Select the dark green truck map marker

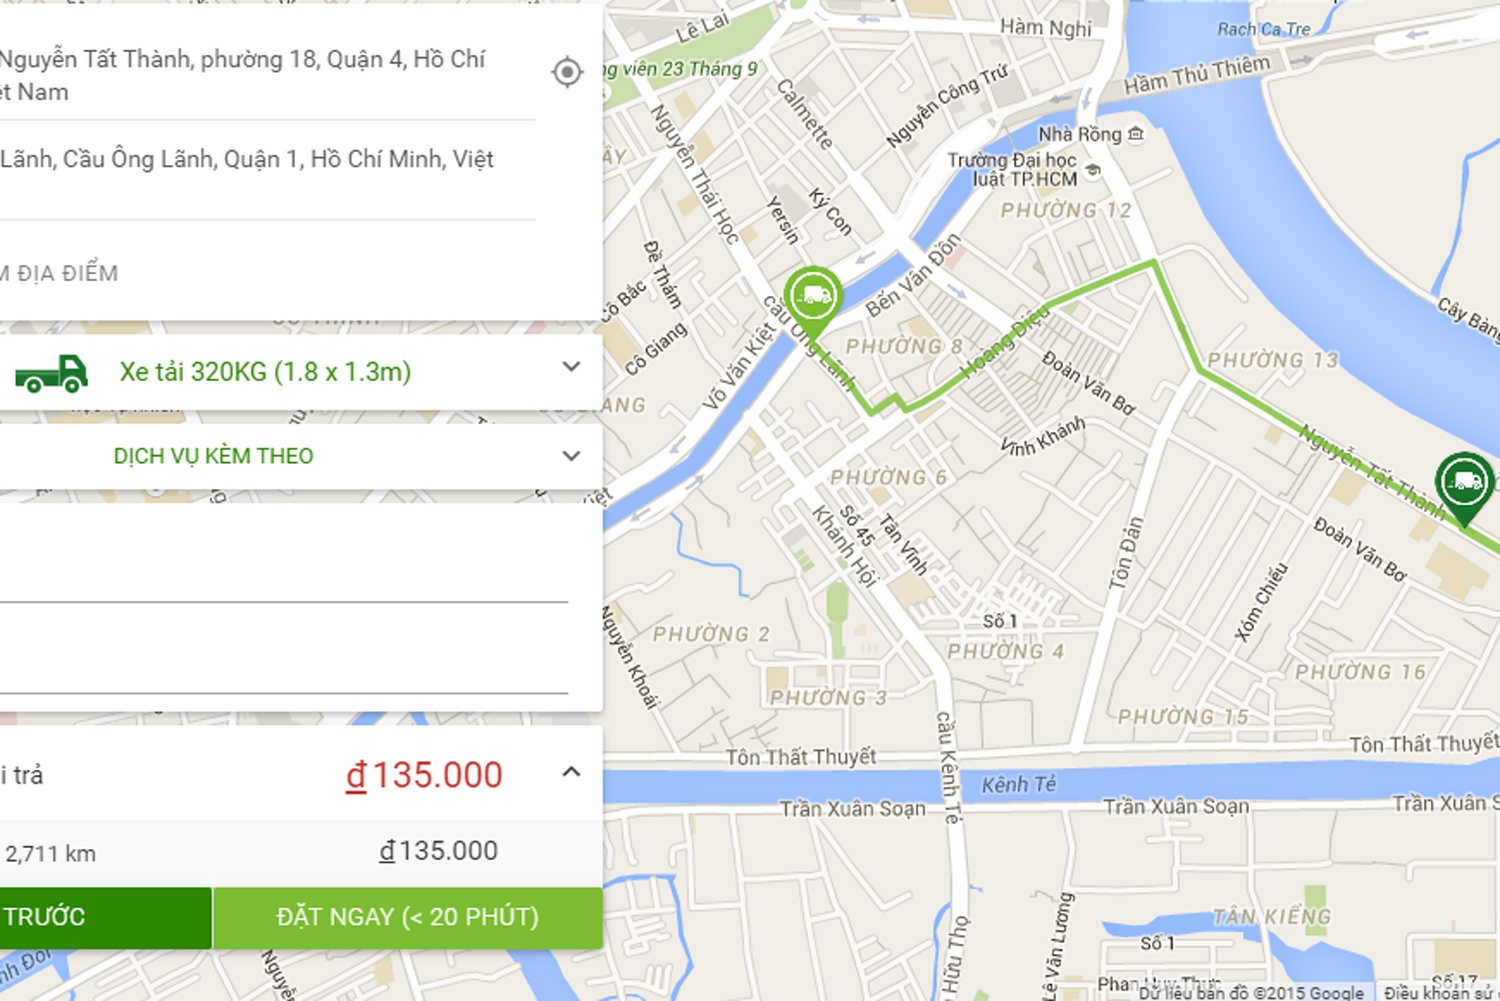1464,482
